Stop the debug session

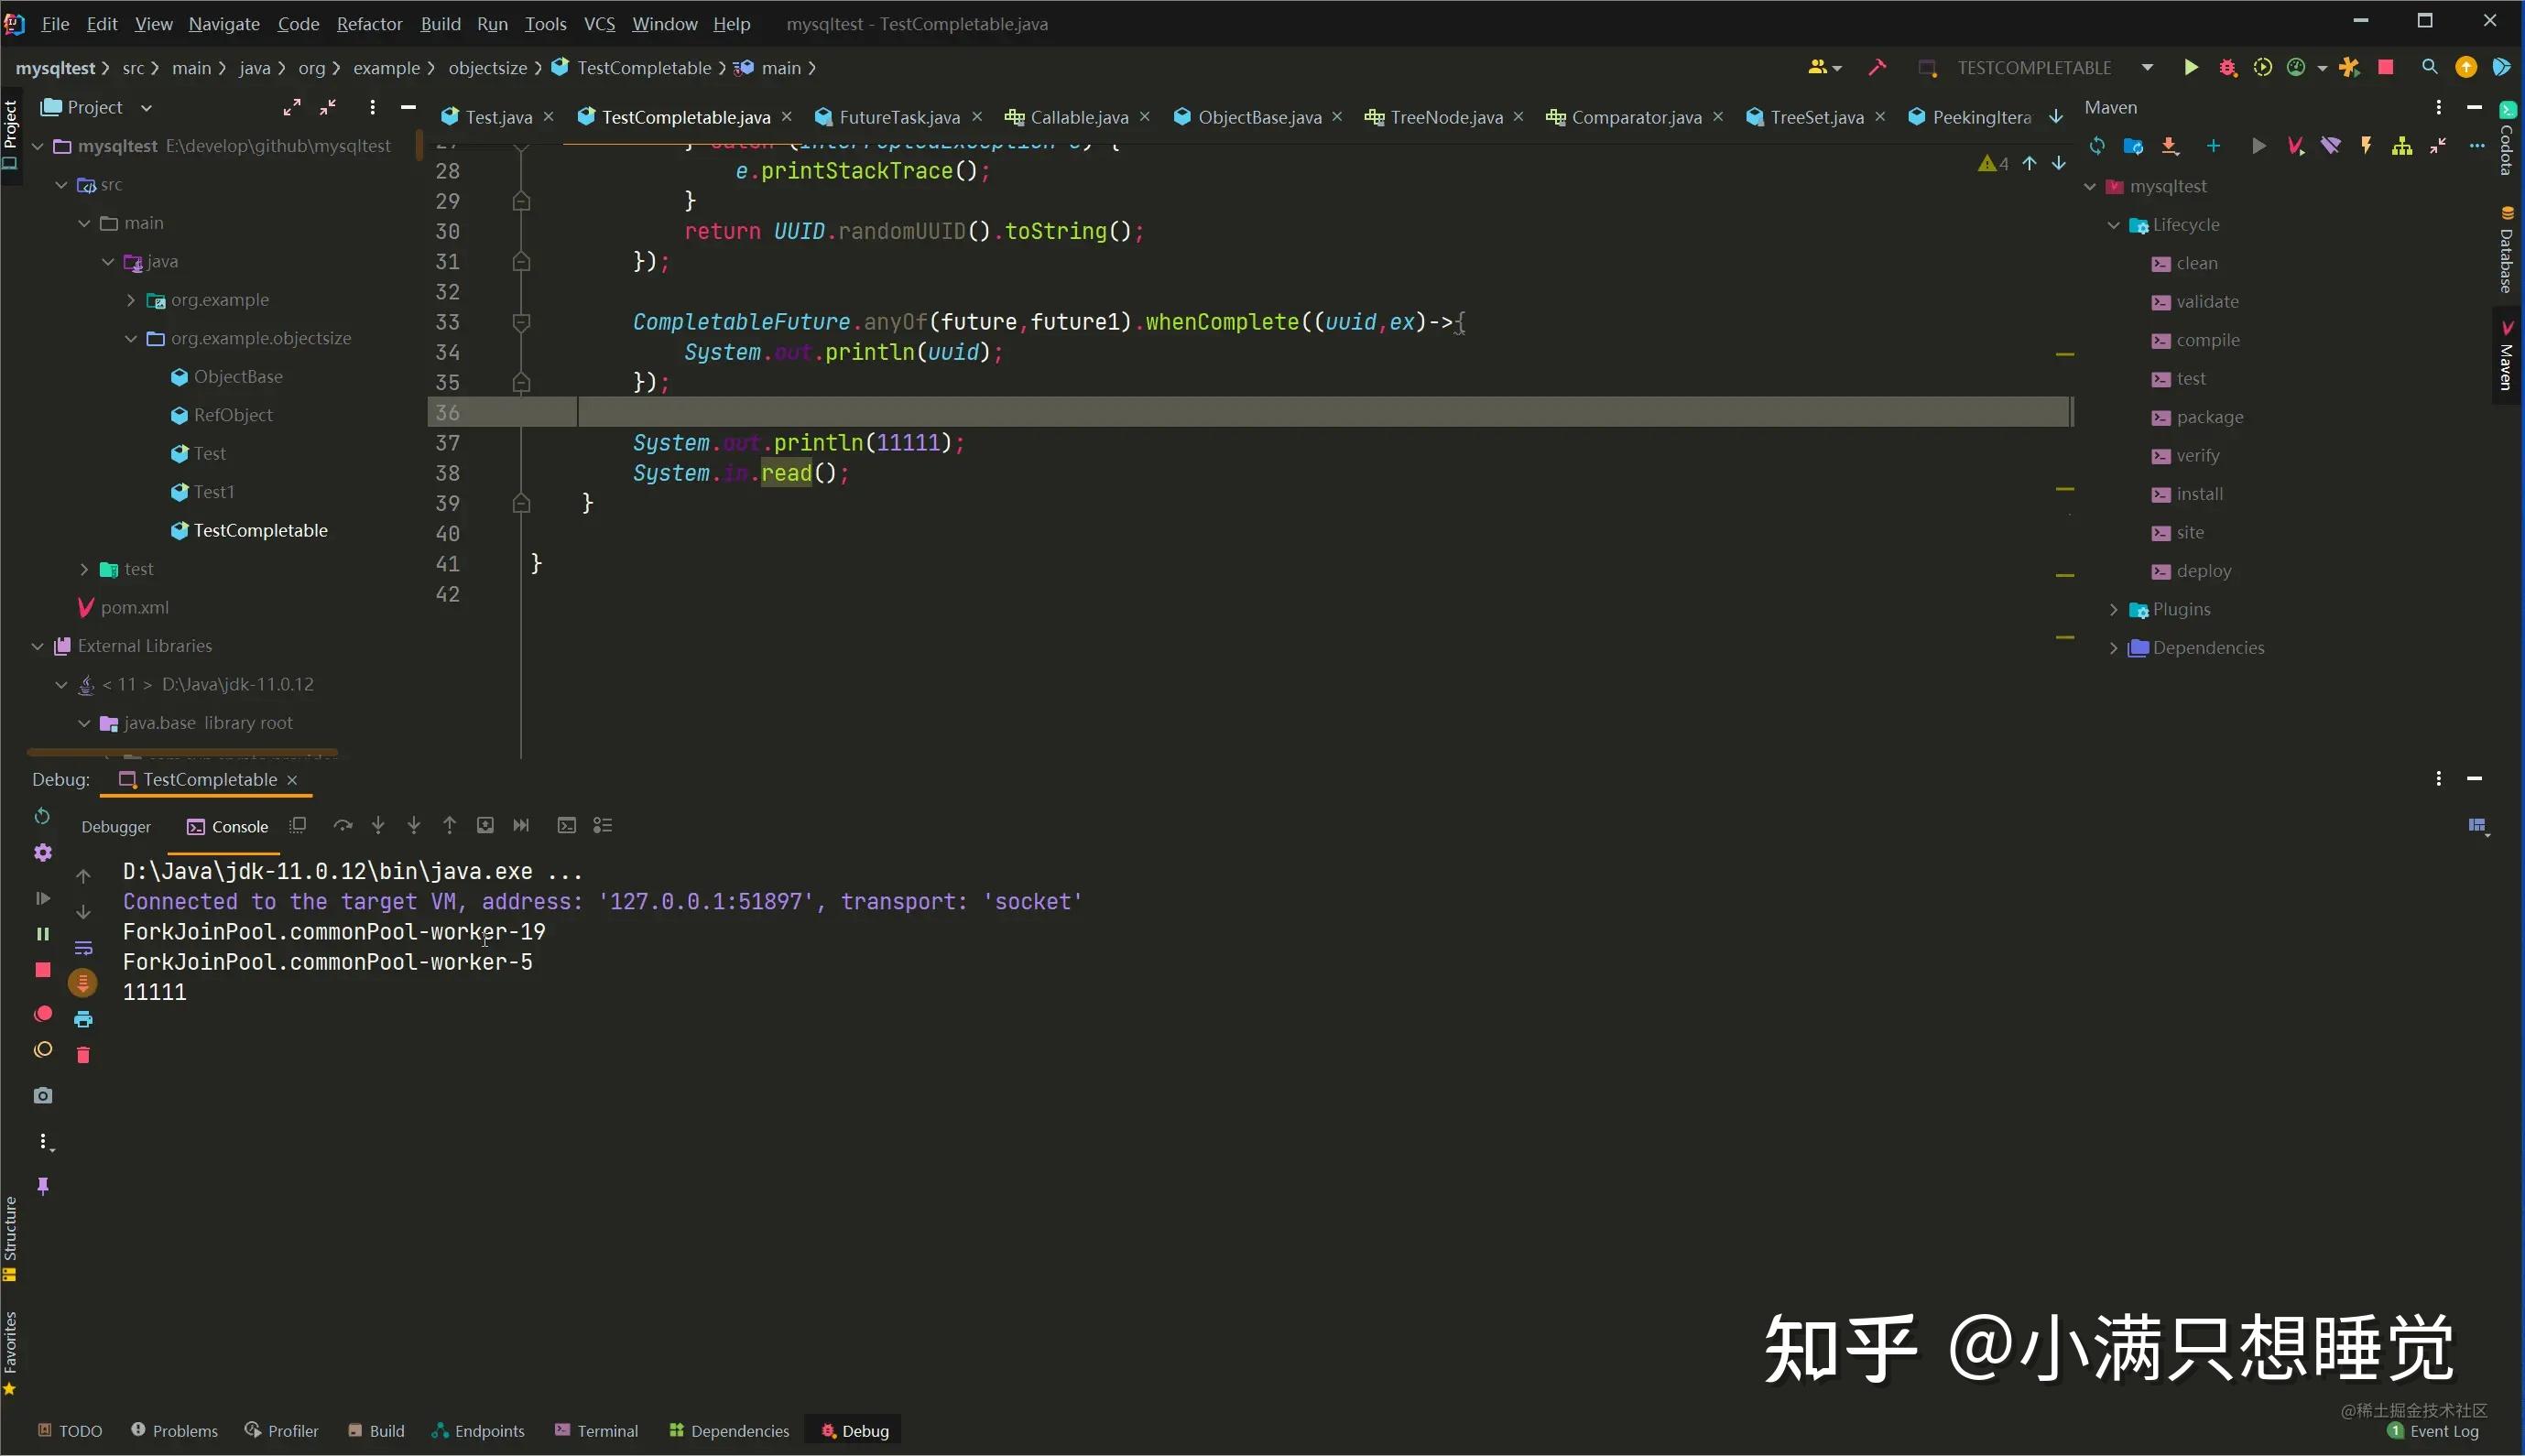(x=43, y=969)
